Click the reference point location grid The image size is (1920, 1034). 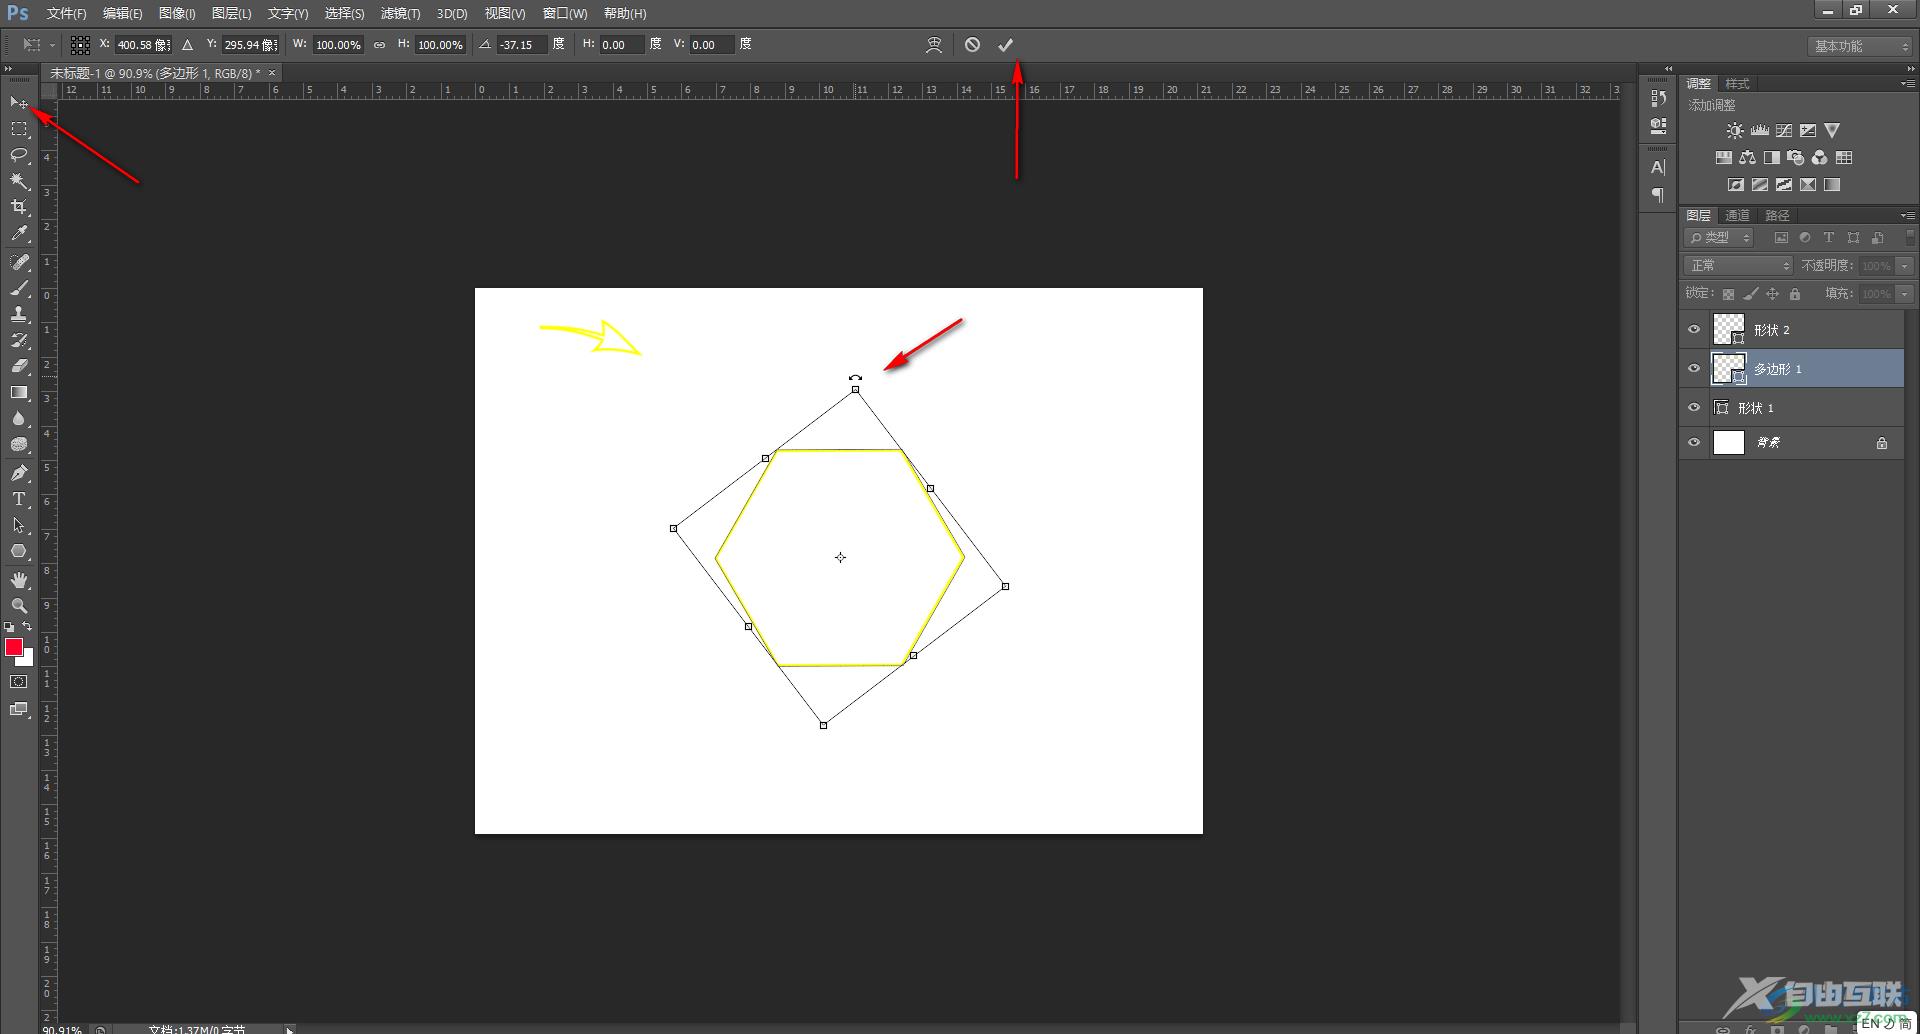81,45
